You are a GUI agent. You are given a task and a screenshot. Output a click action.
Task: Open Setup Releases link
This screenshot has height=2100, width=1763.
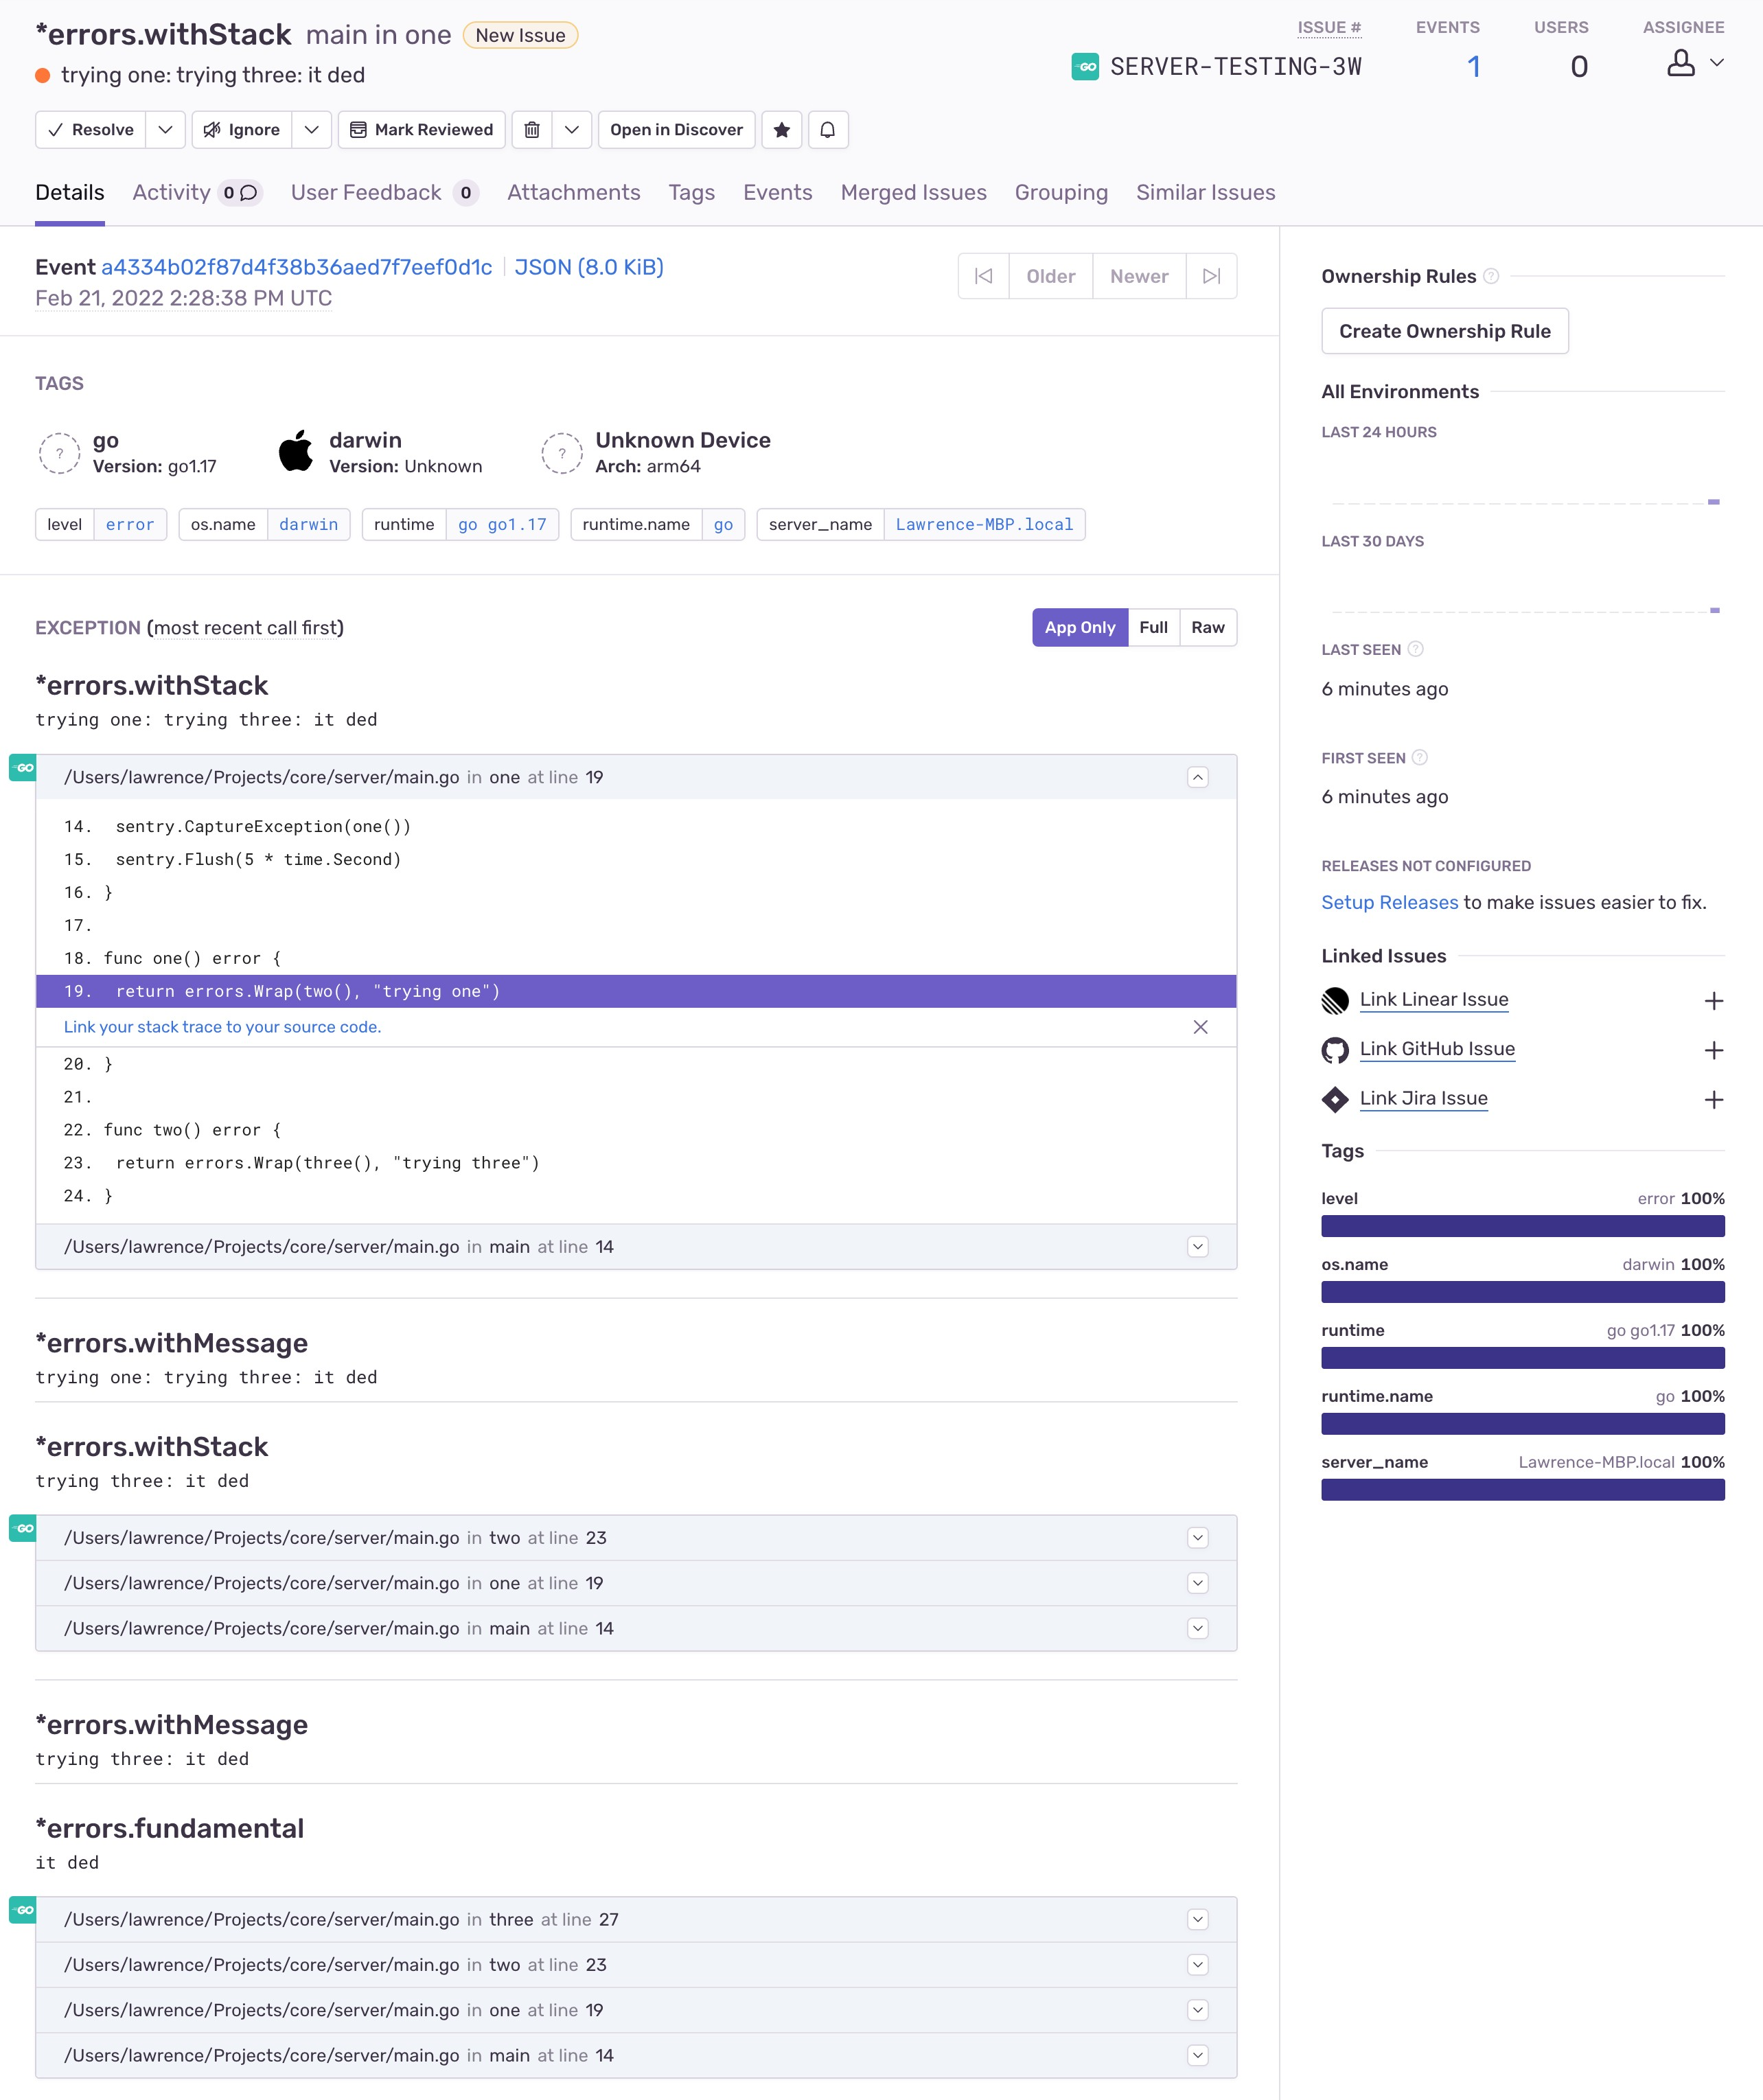point(1389,902)
